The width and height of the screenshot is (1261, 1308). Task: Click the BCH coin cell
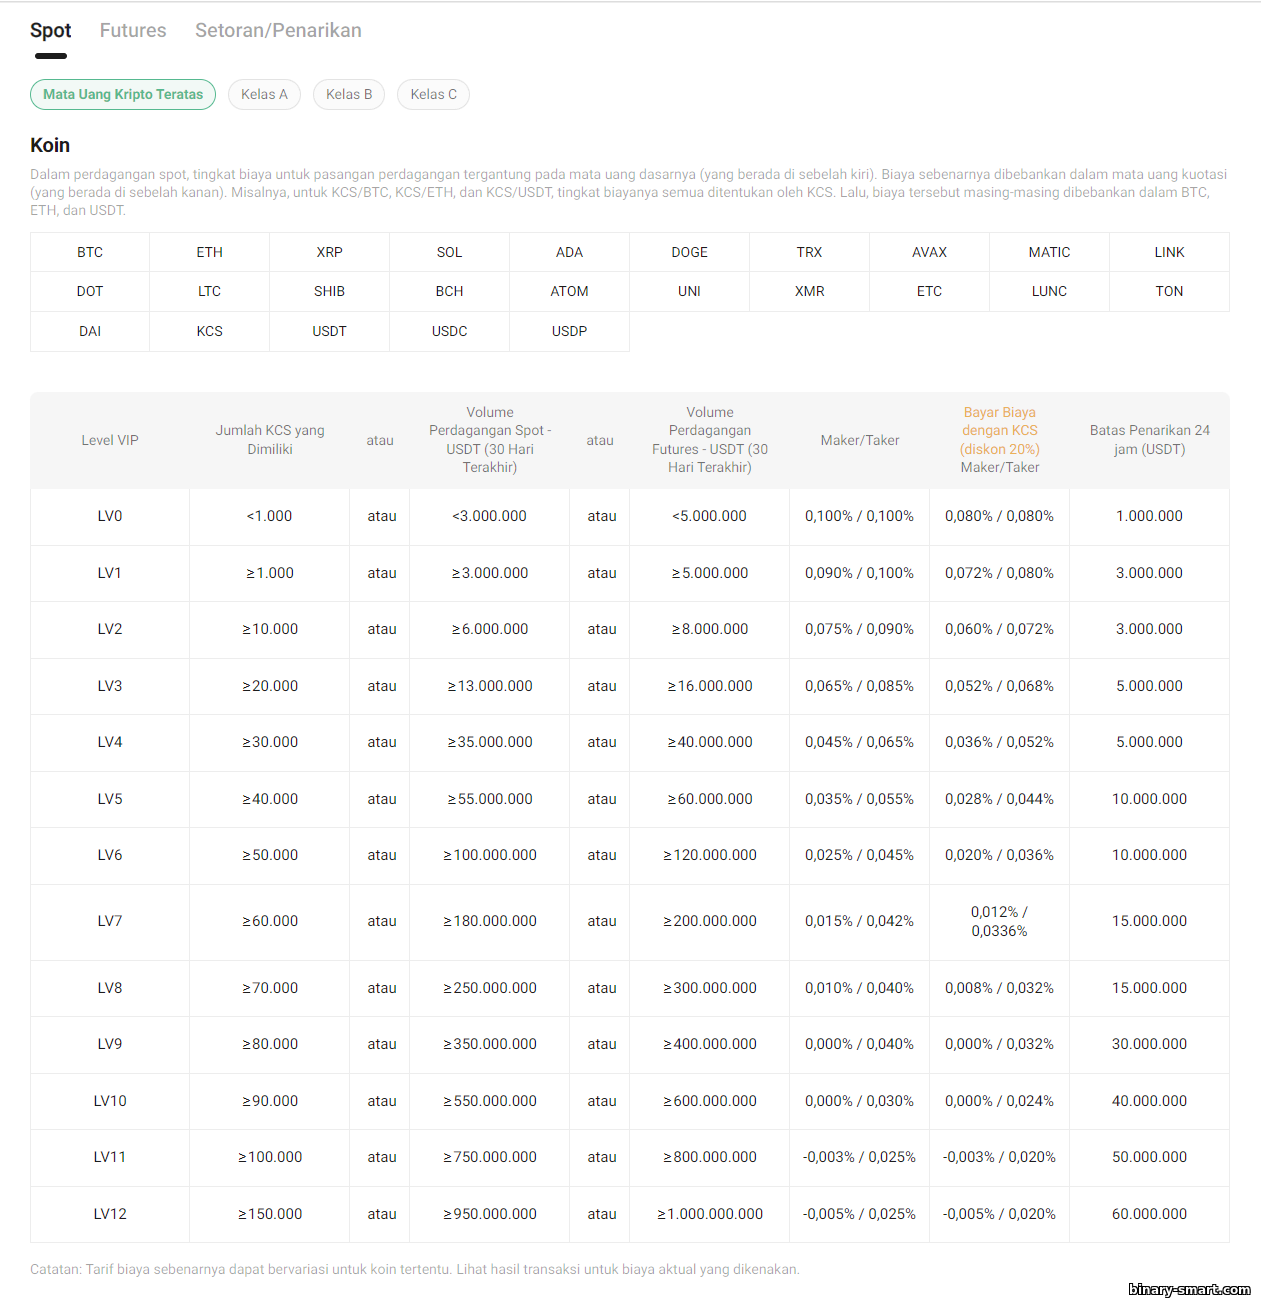point(450,291)
